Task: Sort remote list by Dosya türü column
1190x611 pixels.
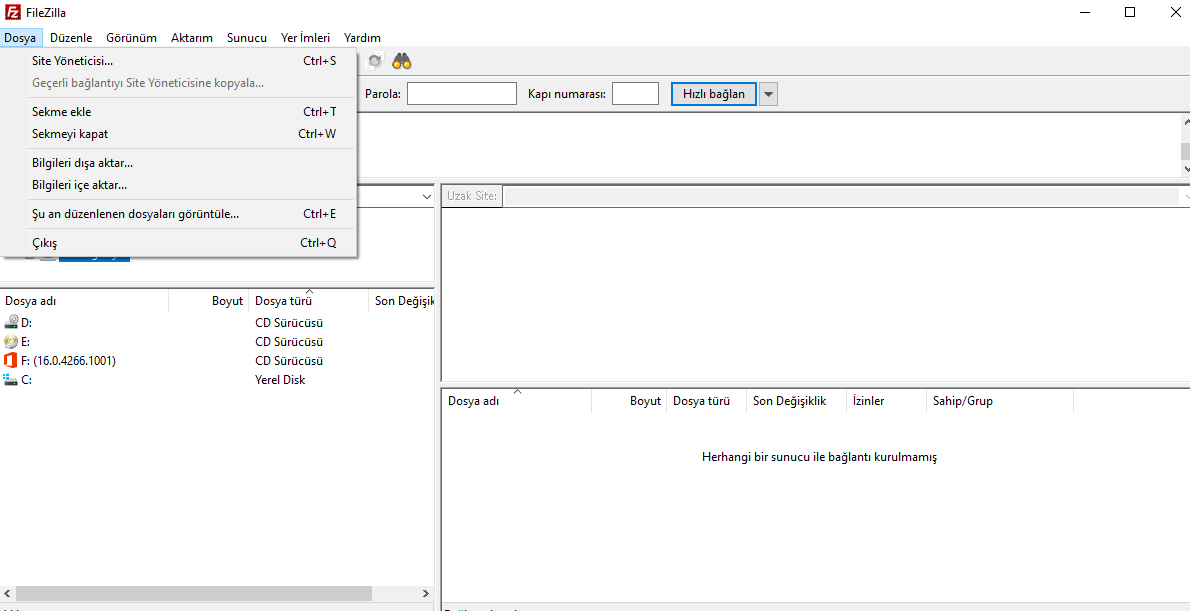Action: [706, 401]
